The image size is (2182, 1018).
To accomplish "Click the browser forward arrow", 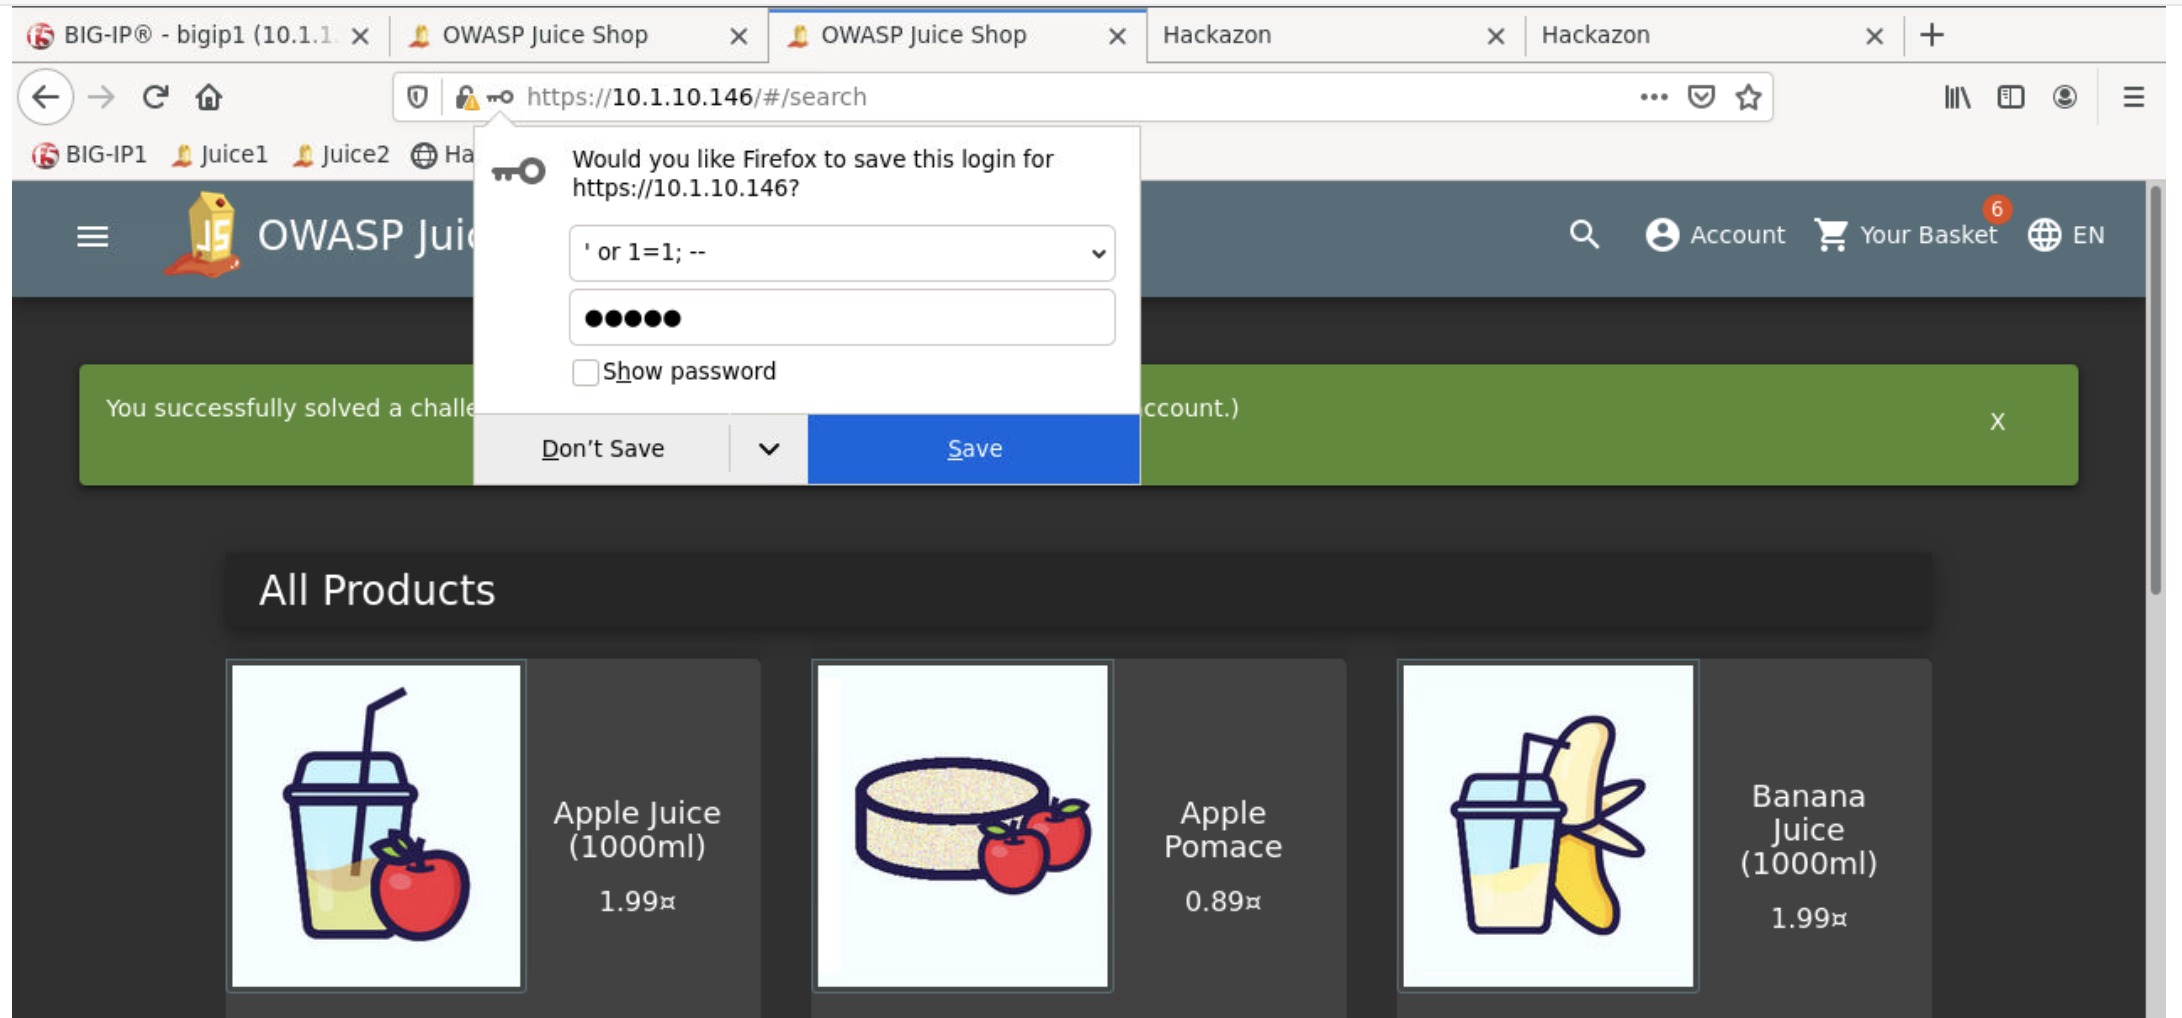I will click(x=101, y=97).
